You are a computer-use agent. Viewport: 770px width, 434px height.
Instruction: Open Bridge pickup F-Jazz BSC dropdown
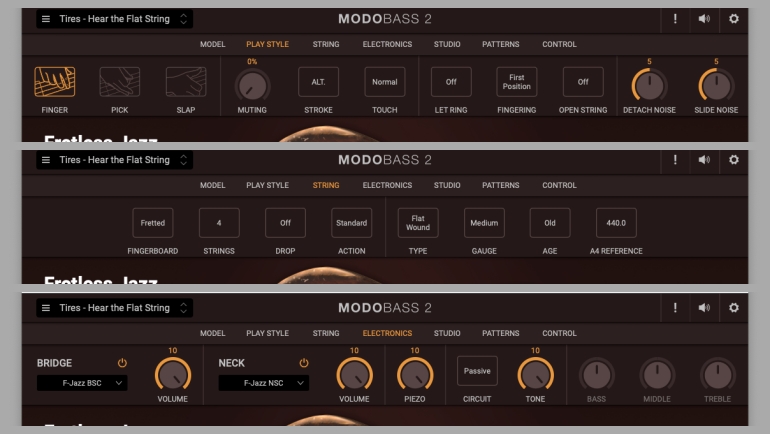click(x=82, y=383)
